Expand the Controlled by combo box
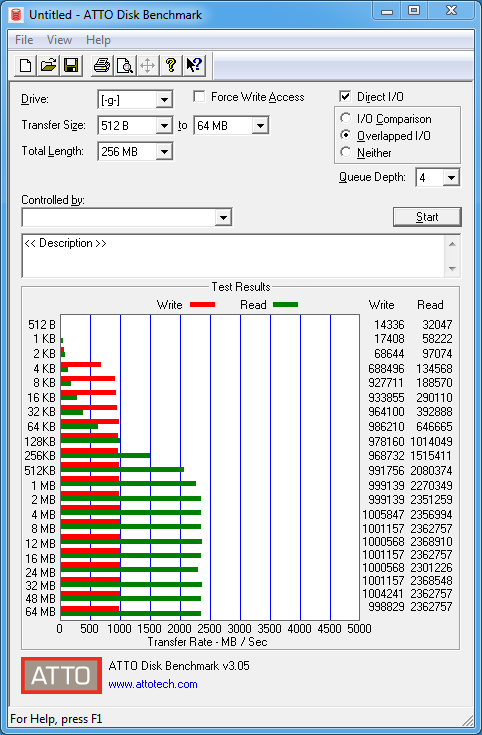 (x=127, y=218)
